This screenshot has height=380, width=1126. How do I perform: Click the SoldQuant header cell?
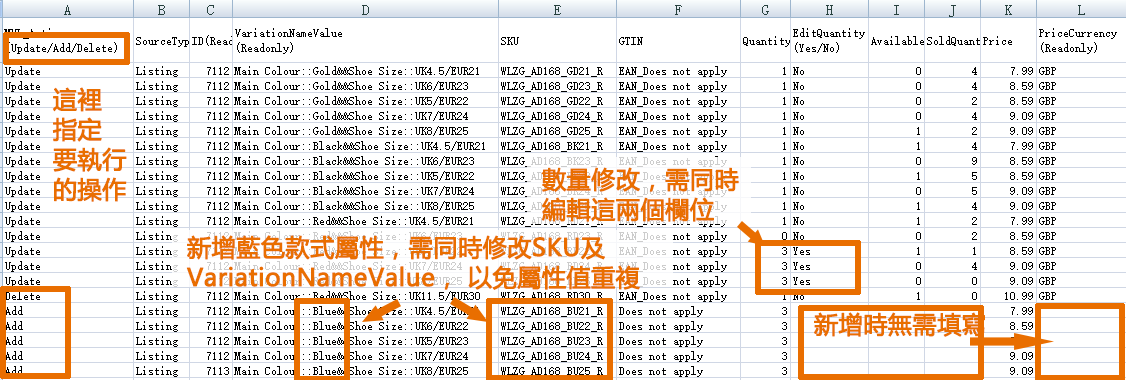[952, 41]
